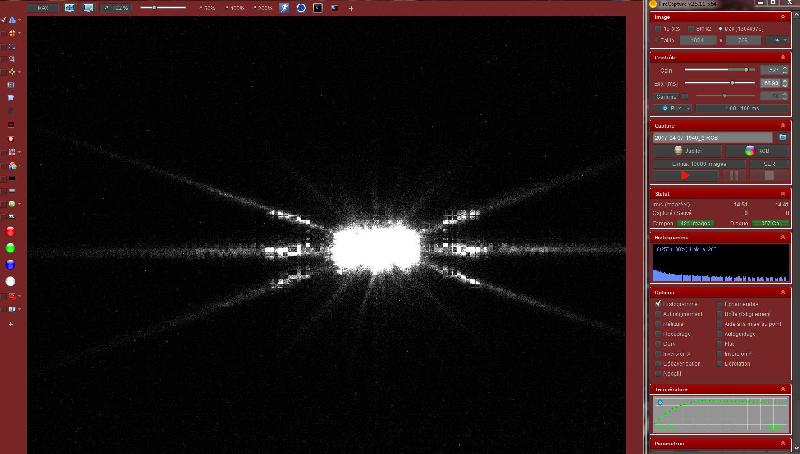The height and width of the screenshot is (454, 800).
Task: Adjust the exposure slider in Controls panel
Action: click(720, 83)
